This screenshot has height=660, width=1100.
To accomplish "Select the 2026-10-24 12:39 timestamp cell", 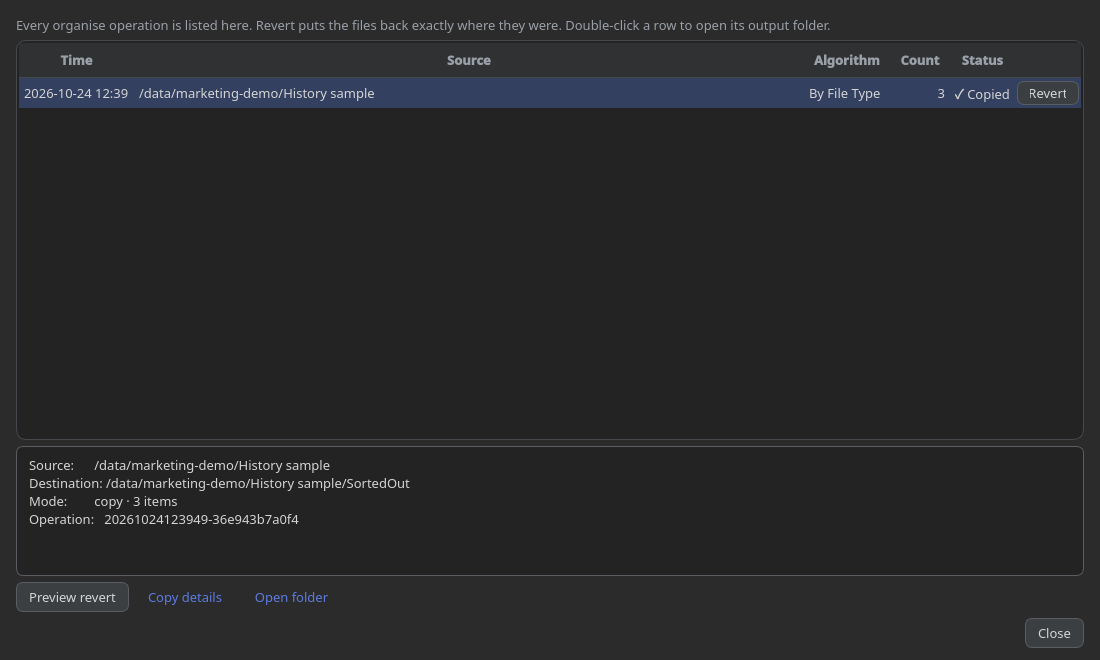I will tap(76, 93).
